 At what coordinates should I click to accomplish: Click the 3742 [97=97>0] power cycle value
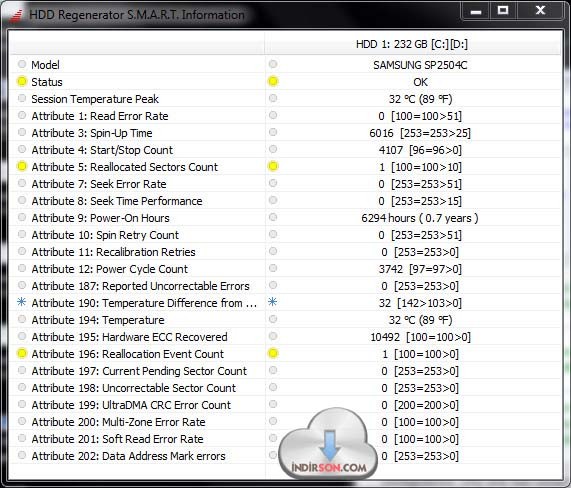[x=420, y=269]
